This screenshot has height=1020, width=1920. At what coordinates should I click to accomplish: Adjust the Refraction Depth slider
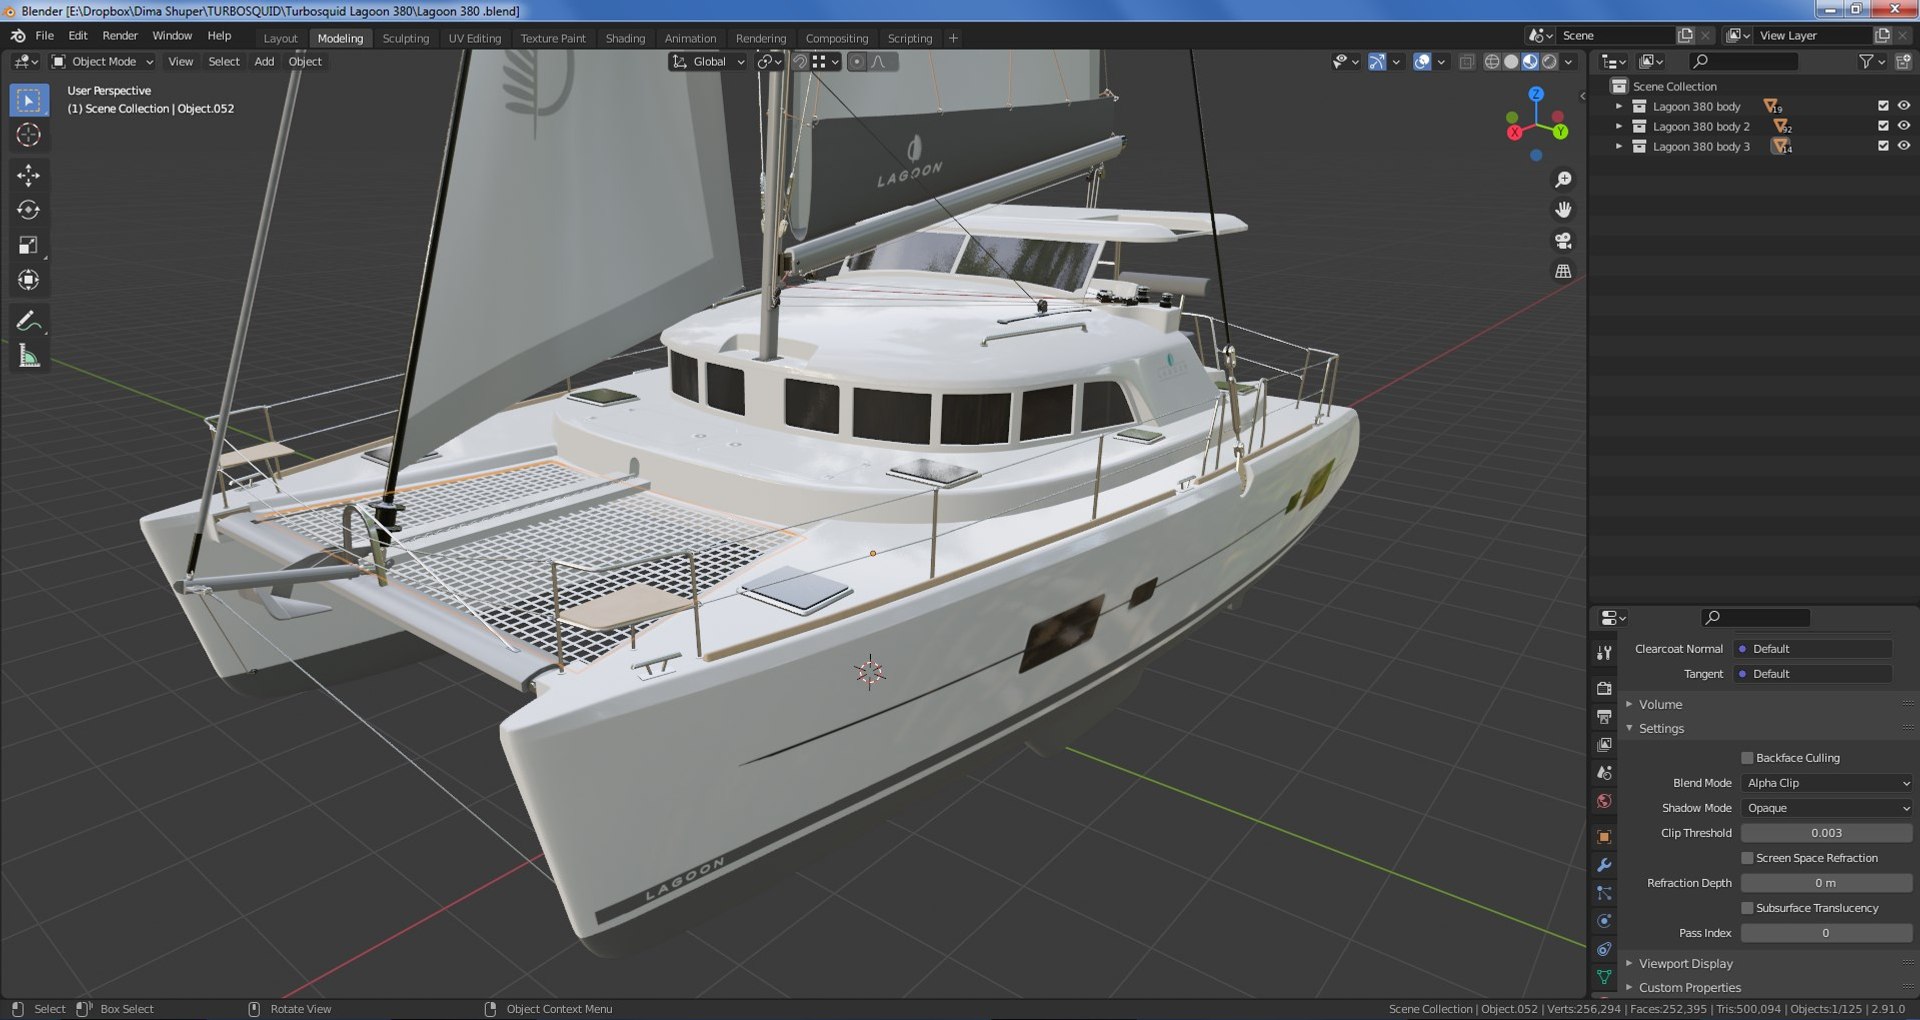pyautogui.click(x=1826, y=883)
